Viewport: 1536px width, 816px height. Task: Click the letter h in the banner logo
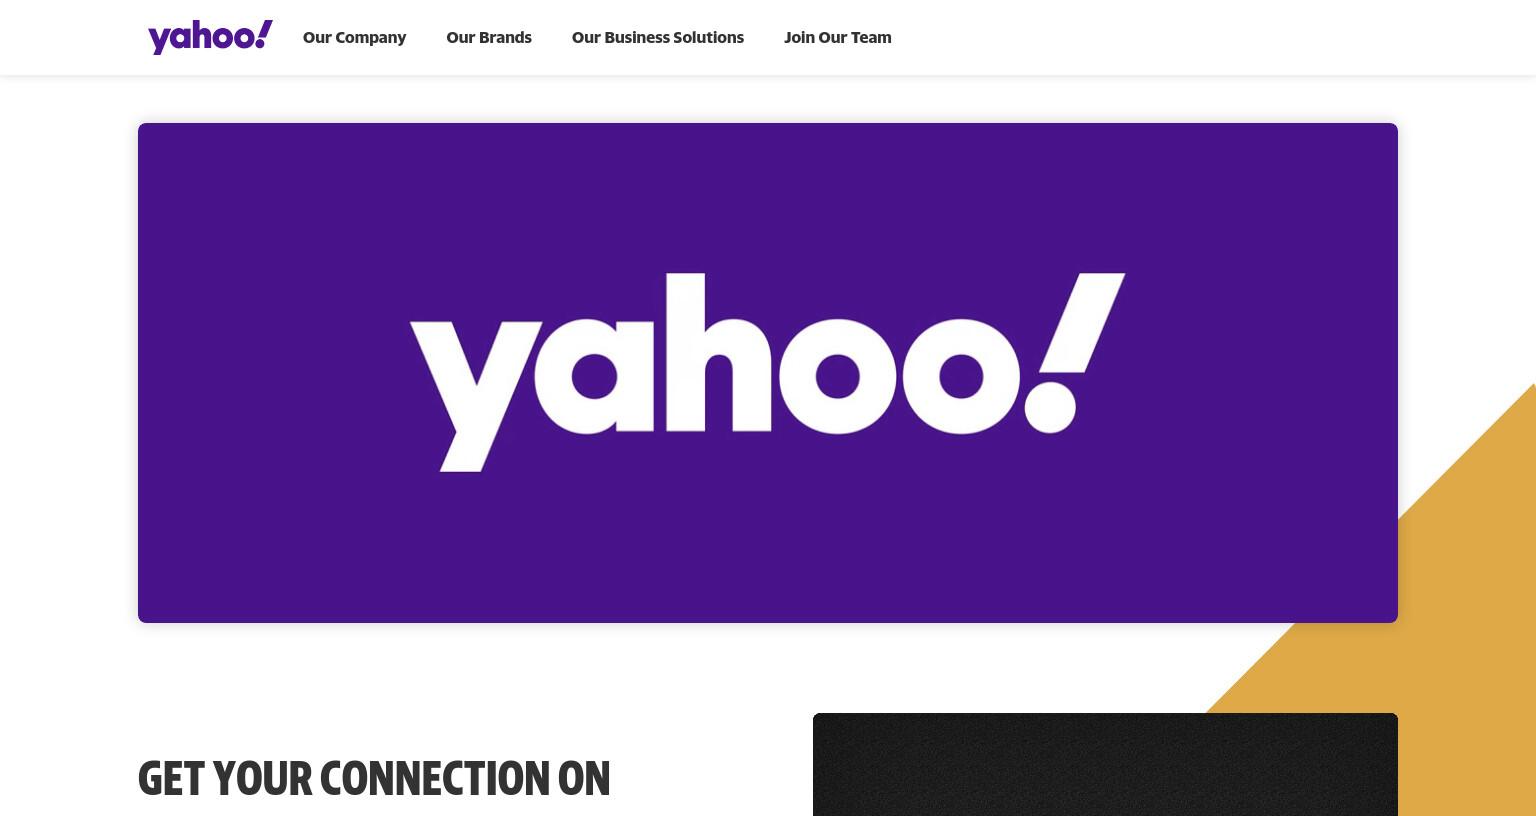tap(719, 352)
